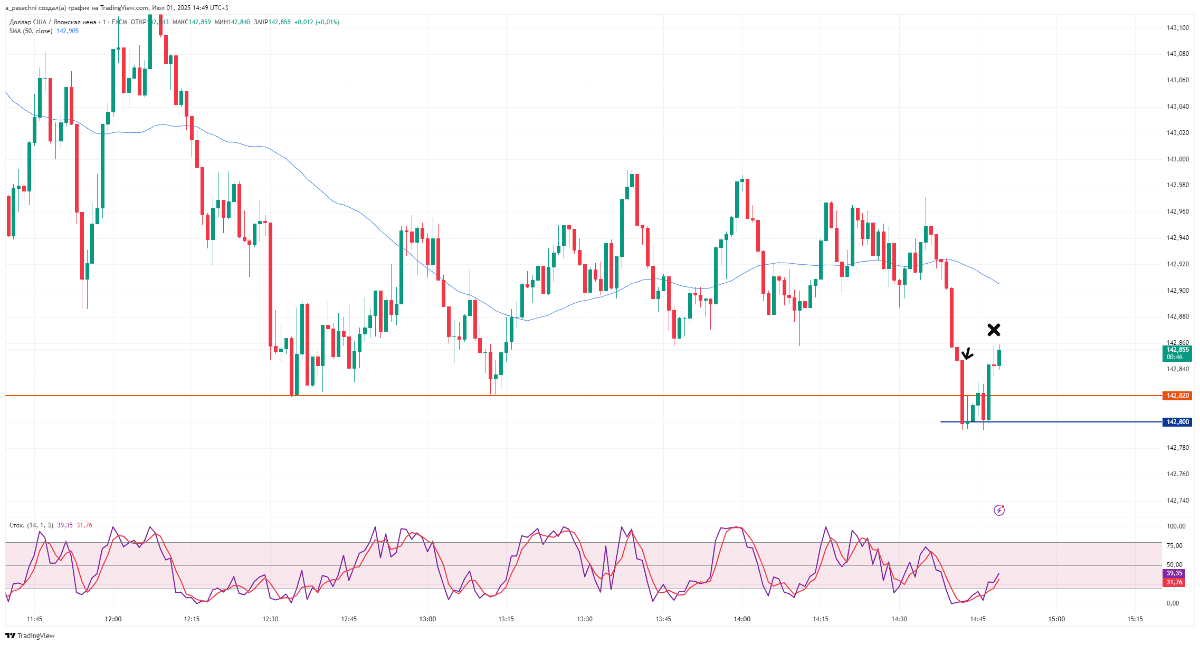The image size is (1200, 645).
Task: Click the purple 39,35 stochastic value tag
Action: pos(1174,573)
